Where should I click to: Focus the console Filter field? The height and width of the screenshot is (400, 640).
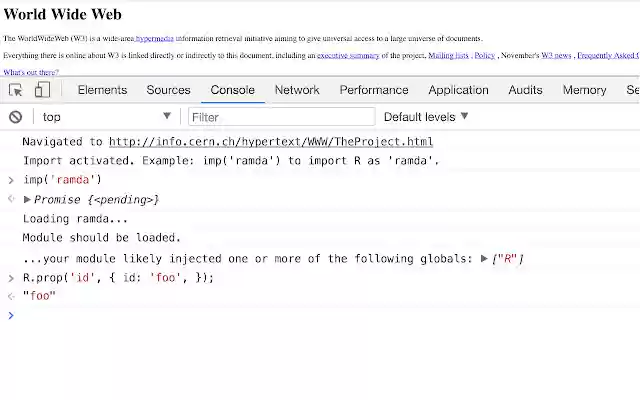282,117
